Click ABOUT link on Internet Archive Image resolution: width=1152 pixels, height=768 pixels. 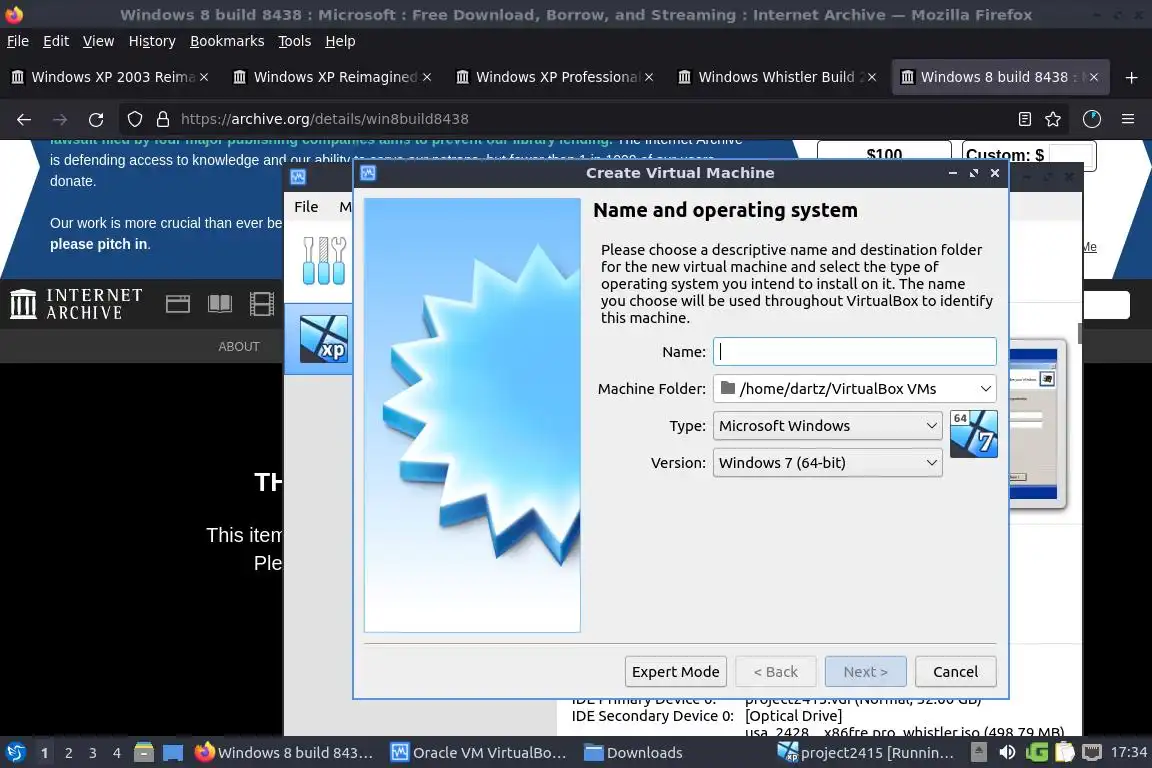click(239, 347)
